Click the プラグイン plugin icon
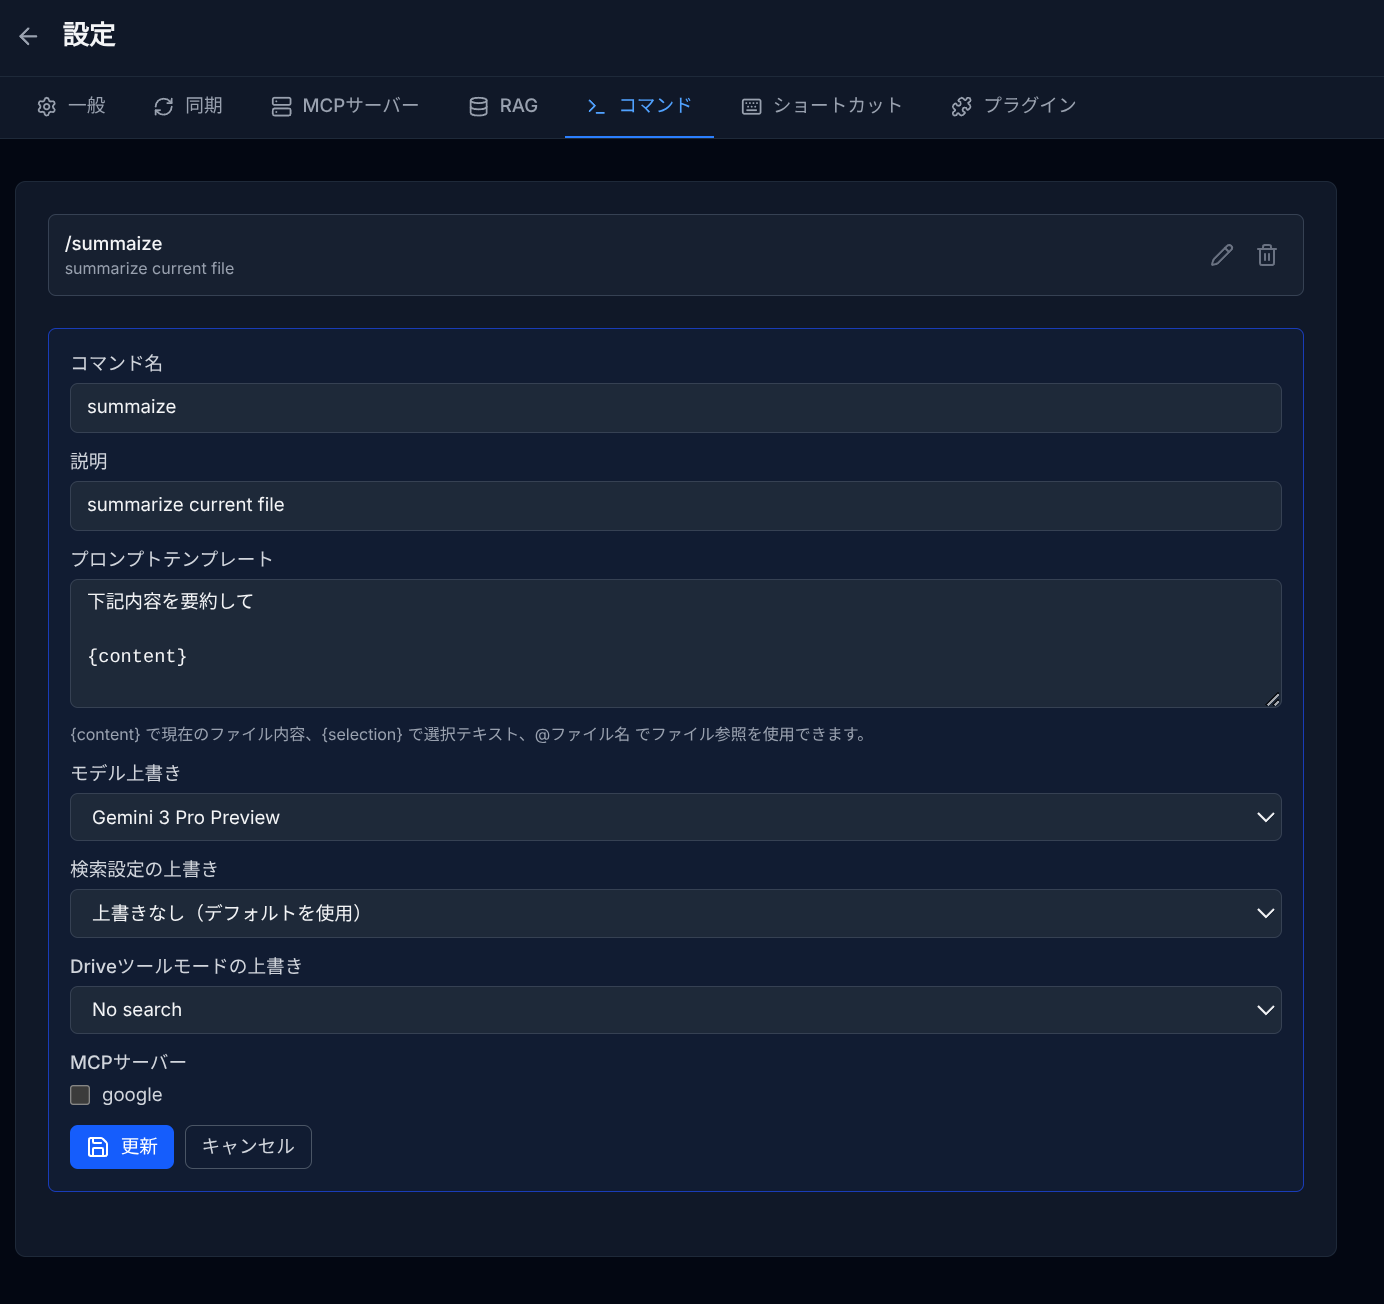Image resolution: width=1384 pixels, height=1304 pixels. pos(962,106)
